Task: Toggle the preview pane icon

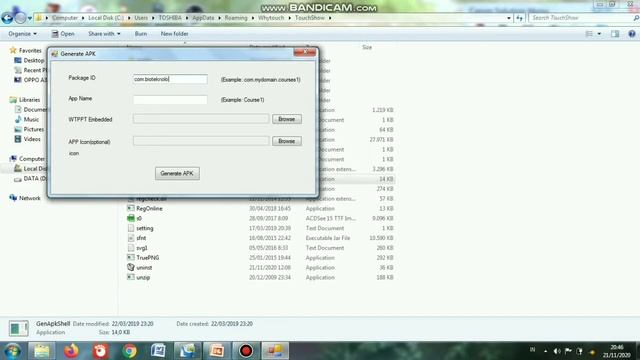Action: point(615,34)
